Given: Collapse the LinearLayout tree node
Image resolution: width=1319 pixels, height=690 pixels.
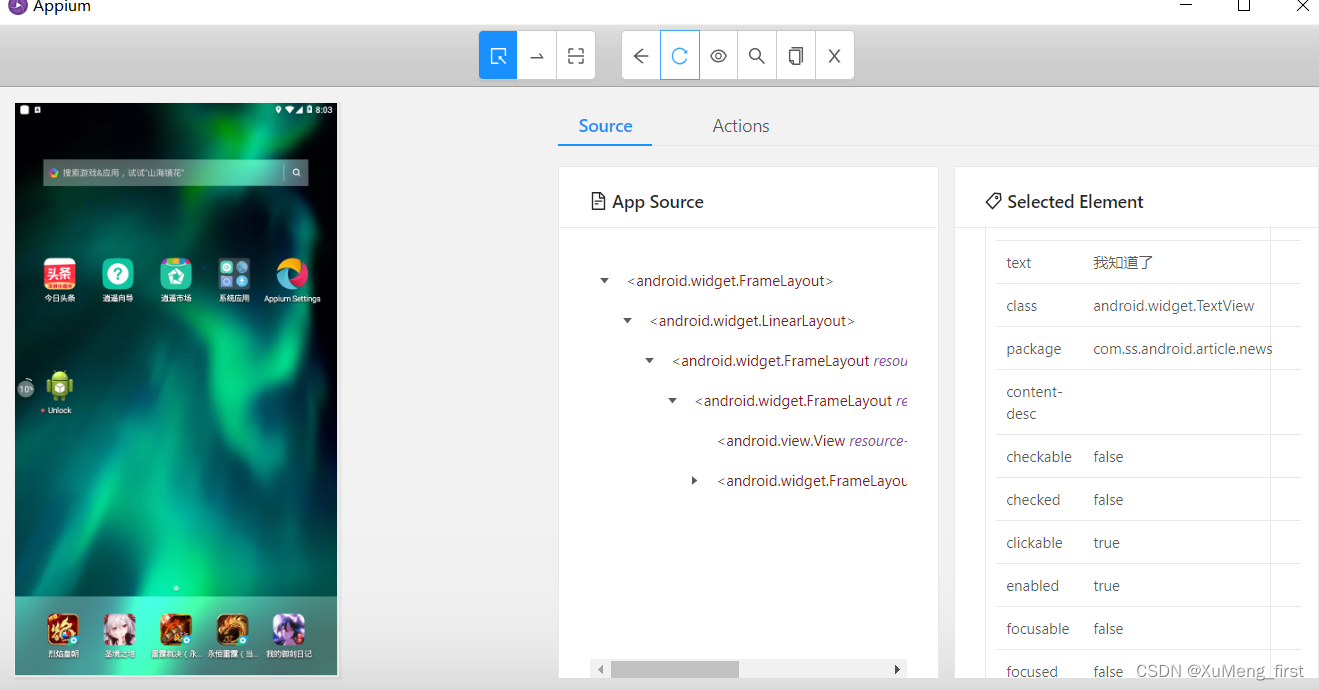Looking at the screenshot, I should pyautogui.click(x=627, y=320).
